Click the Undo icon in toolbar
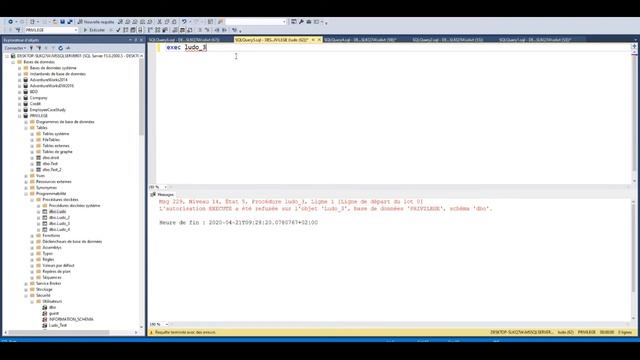 pyautogui.click(x=184, y=22)
